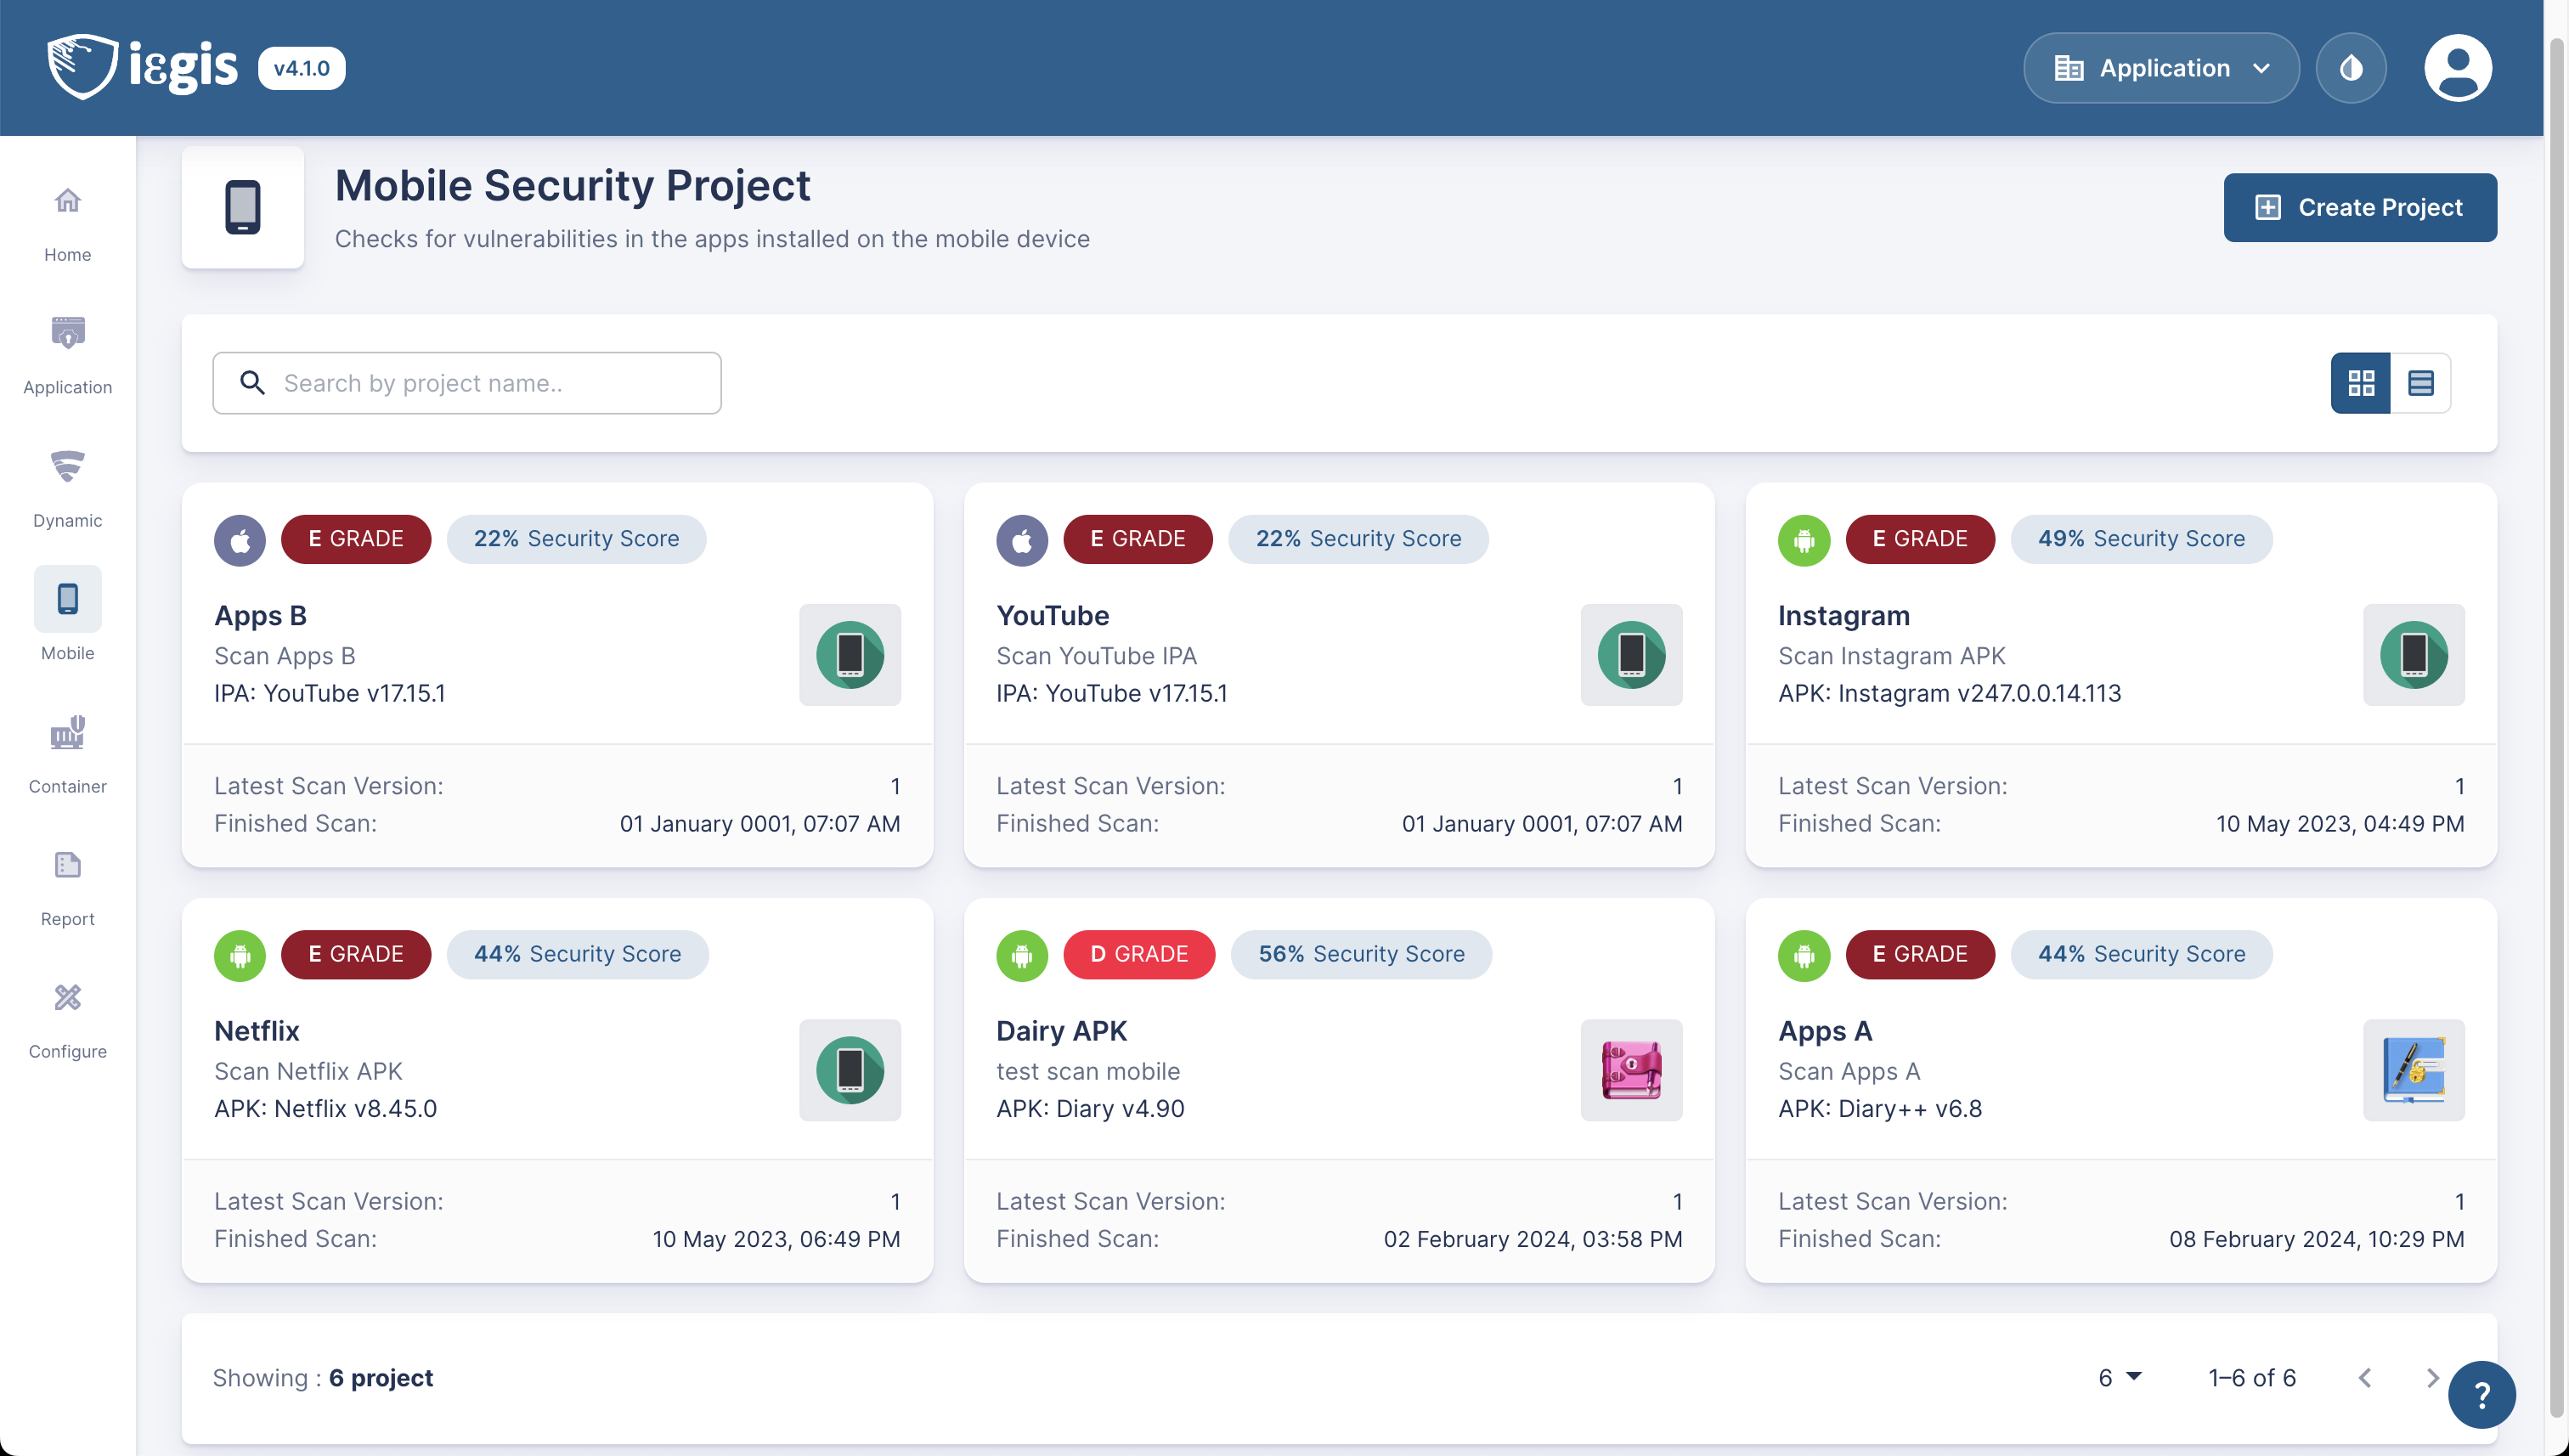This screenshot has width=2569, height=1456.
Task: Click the user profile avatar icon
Action: (x=2456, y=68)
